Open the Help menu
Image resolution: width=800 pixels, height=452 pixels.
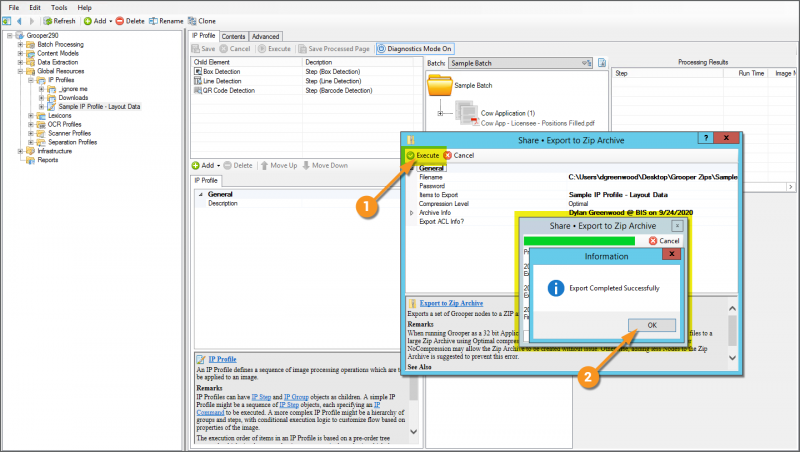(x=84, y=8)
